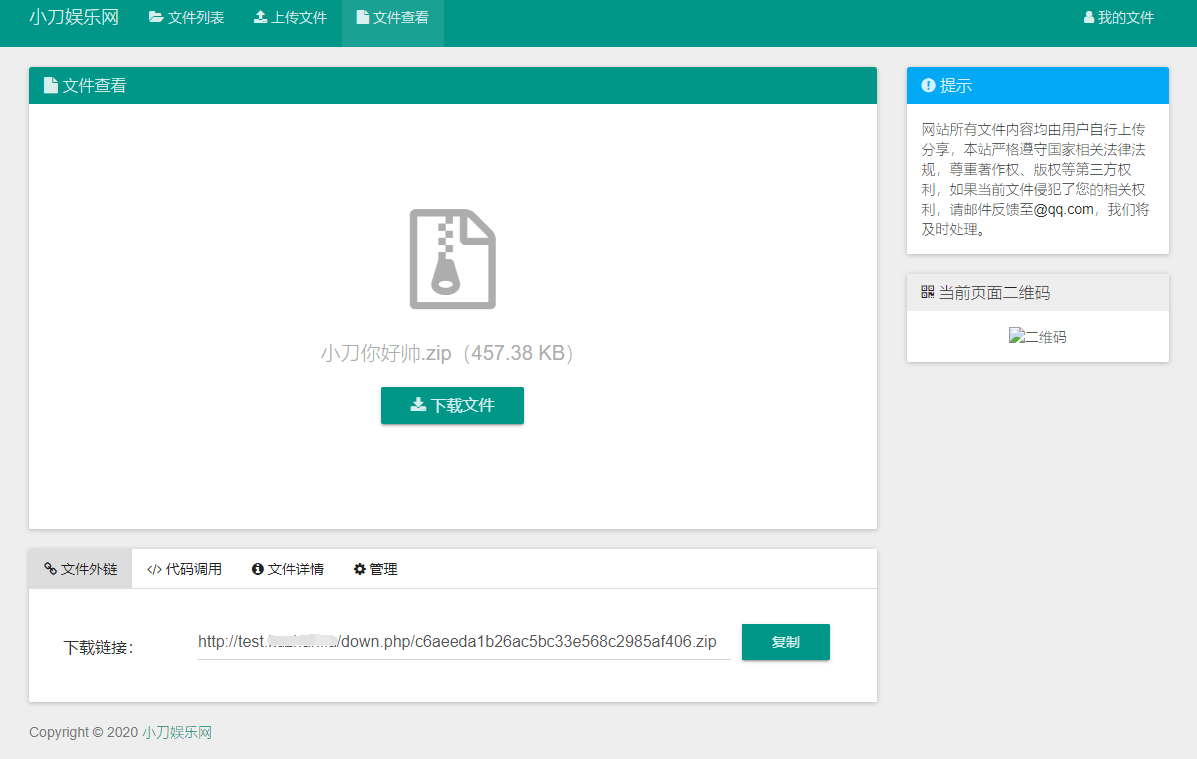The height and width of the screenshot is (759, 1197).
Task: Click the link icon on 文件外链 tab
Action: point(50,569)
